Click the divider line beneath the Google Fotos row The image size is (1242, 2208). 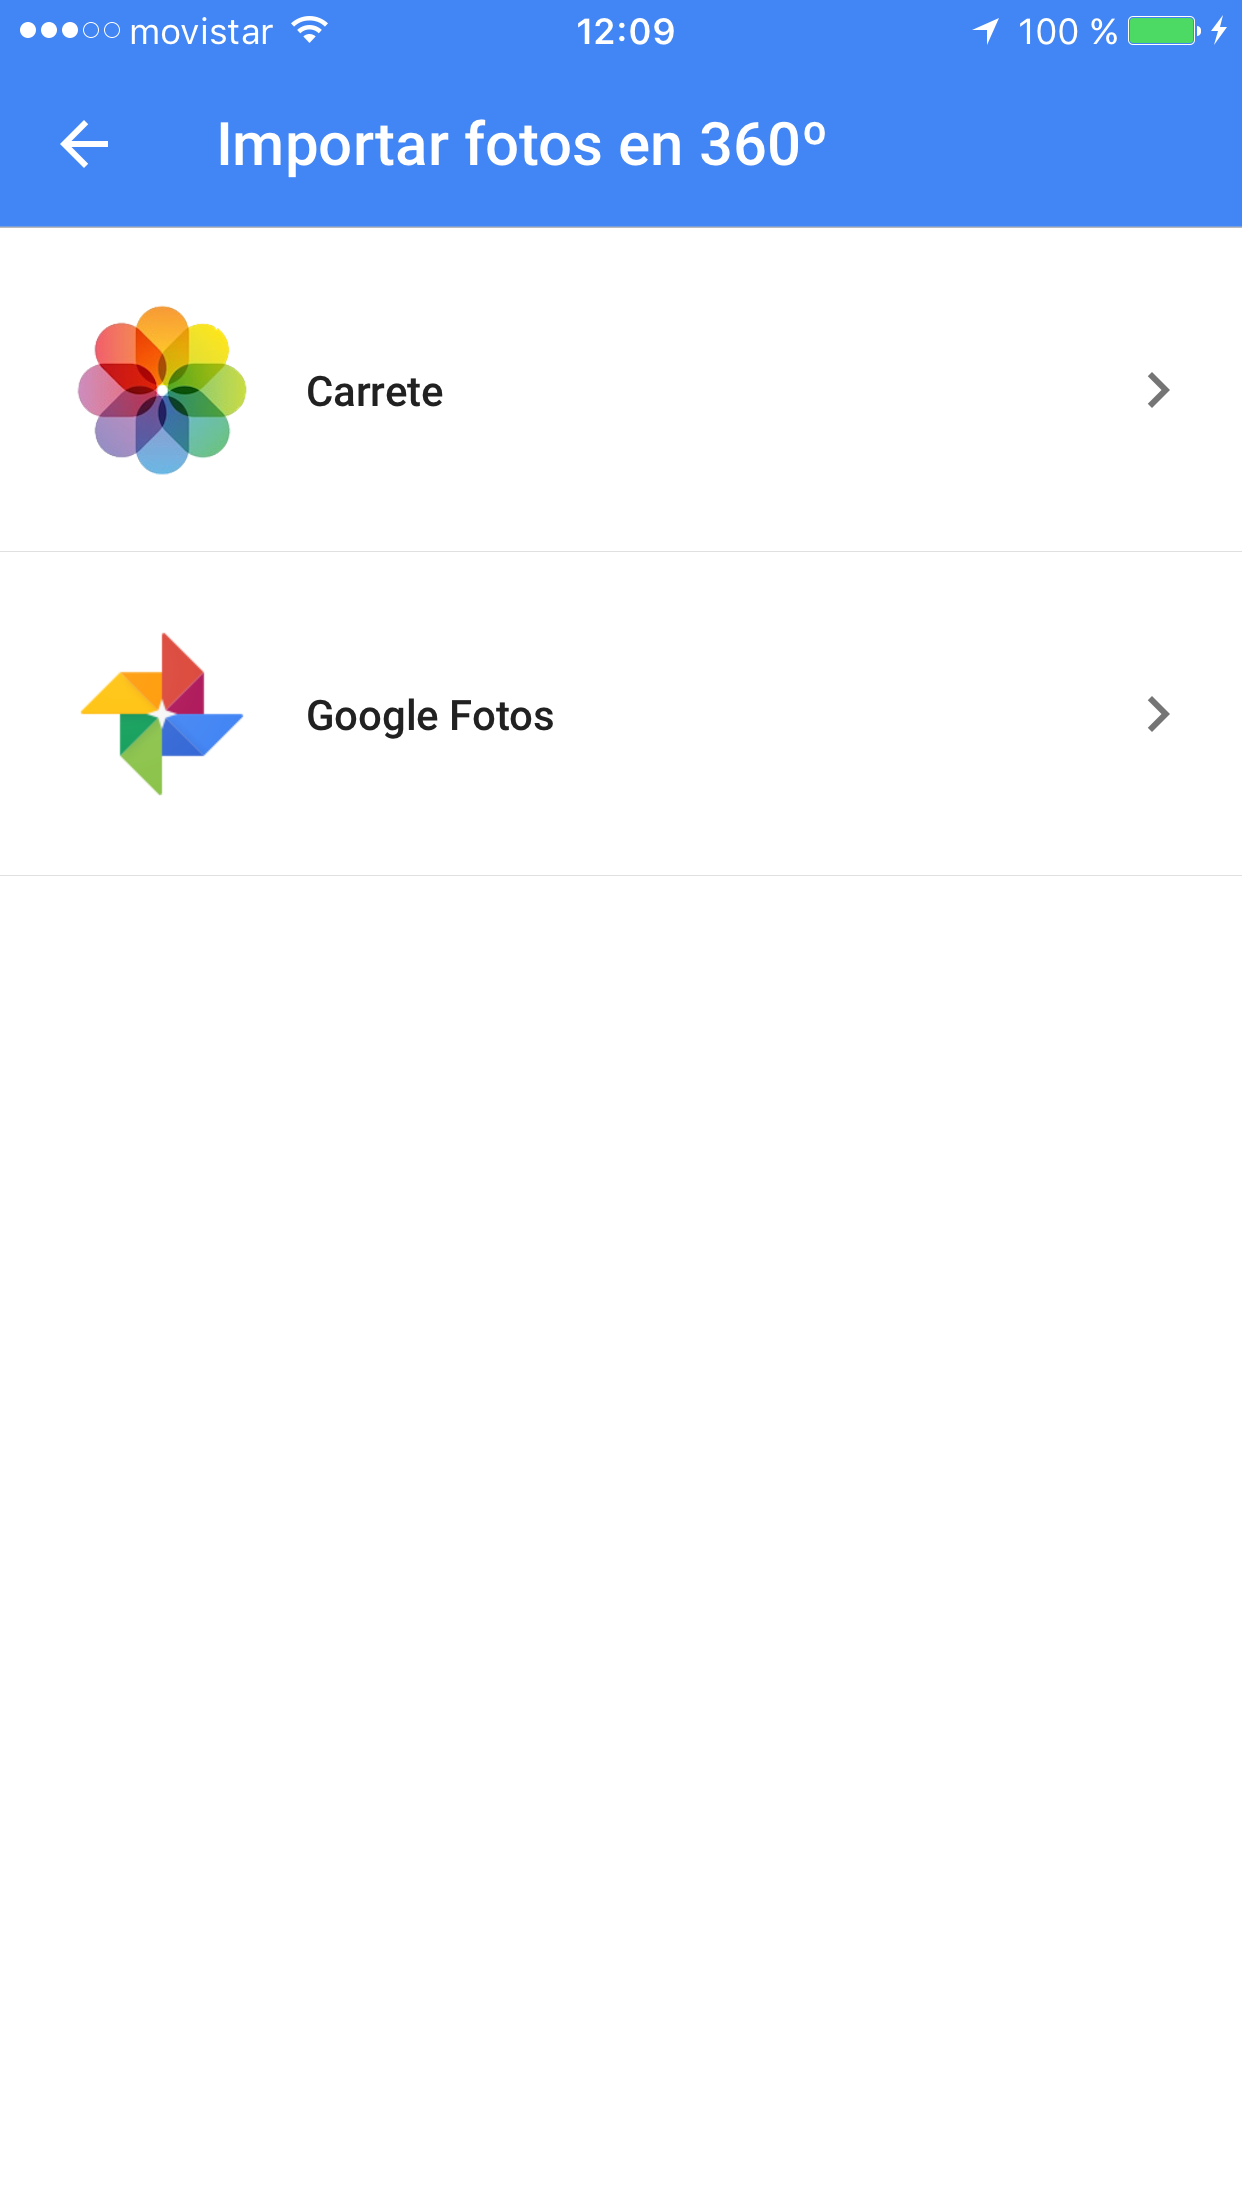(x=621, y=875)
